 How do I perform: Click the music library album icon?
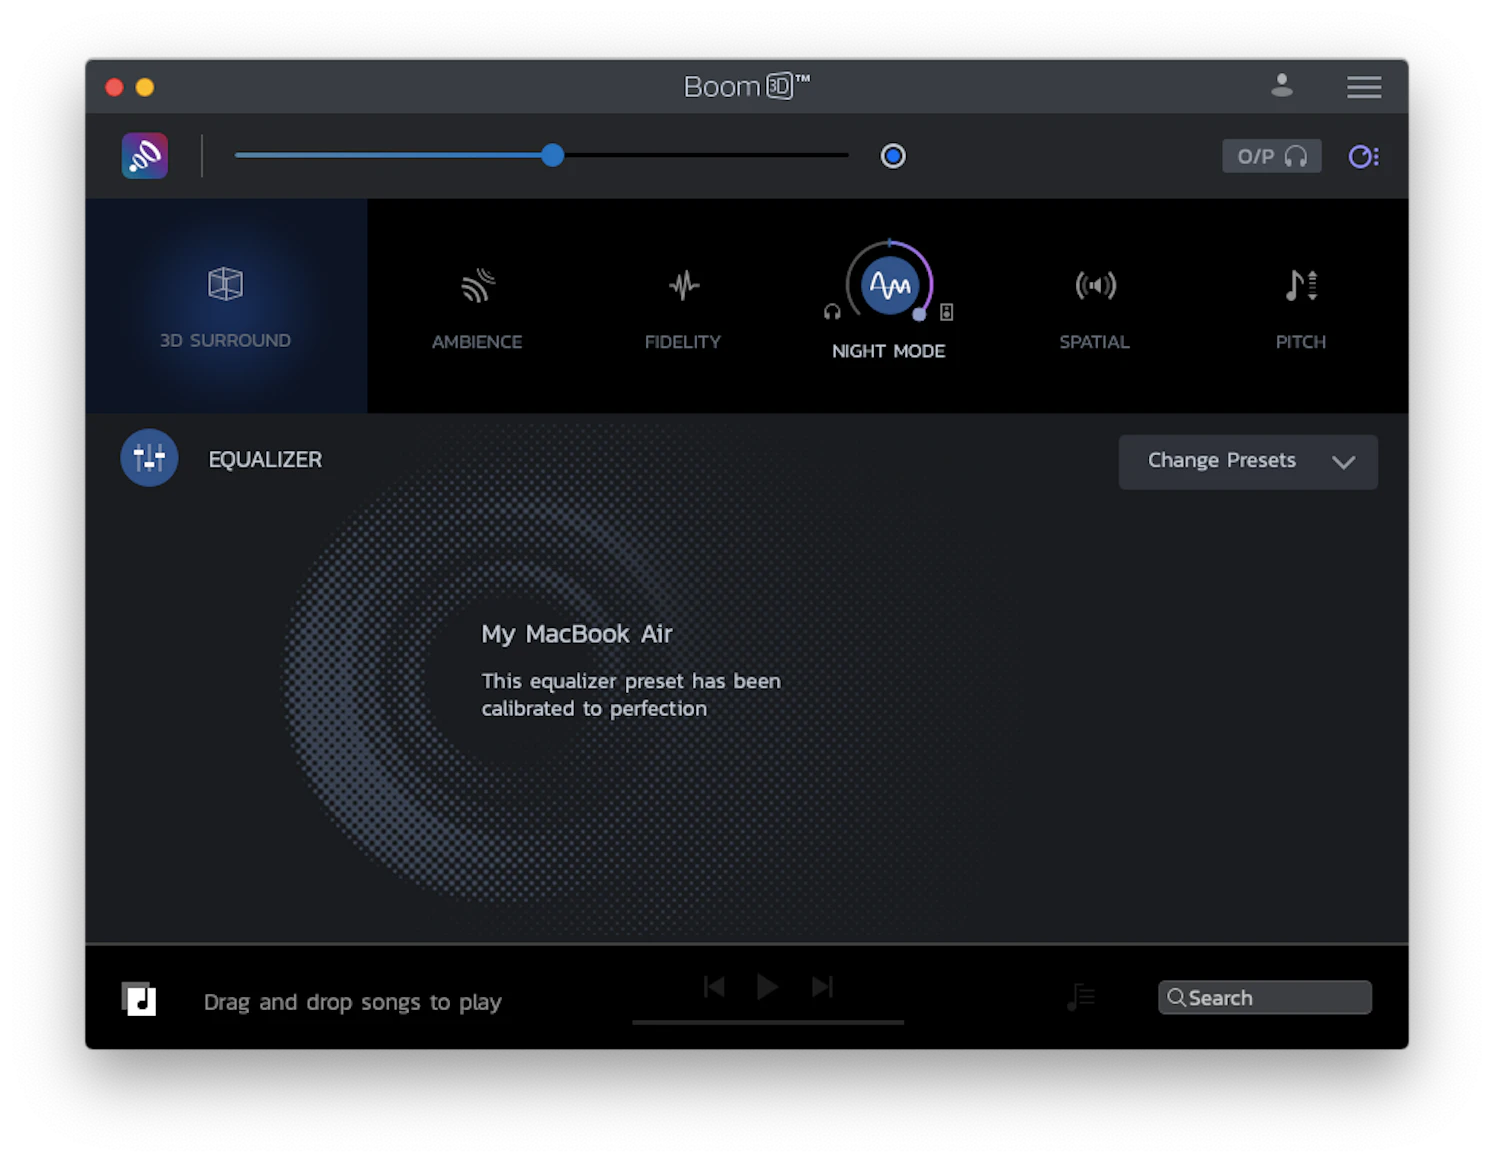[x=139, y=998]
